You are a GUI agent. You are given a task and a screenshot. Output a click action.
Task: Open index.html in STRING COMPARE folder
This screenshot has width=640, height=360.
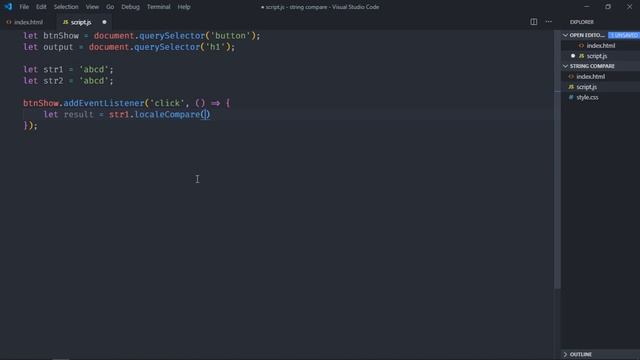pyautogui.click(x=591, y=76)
